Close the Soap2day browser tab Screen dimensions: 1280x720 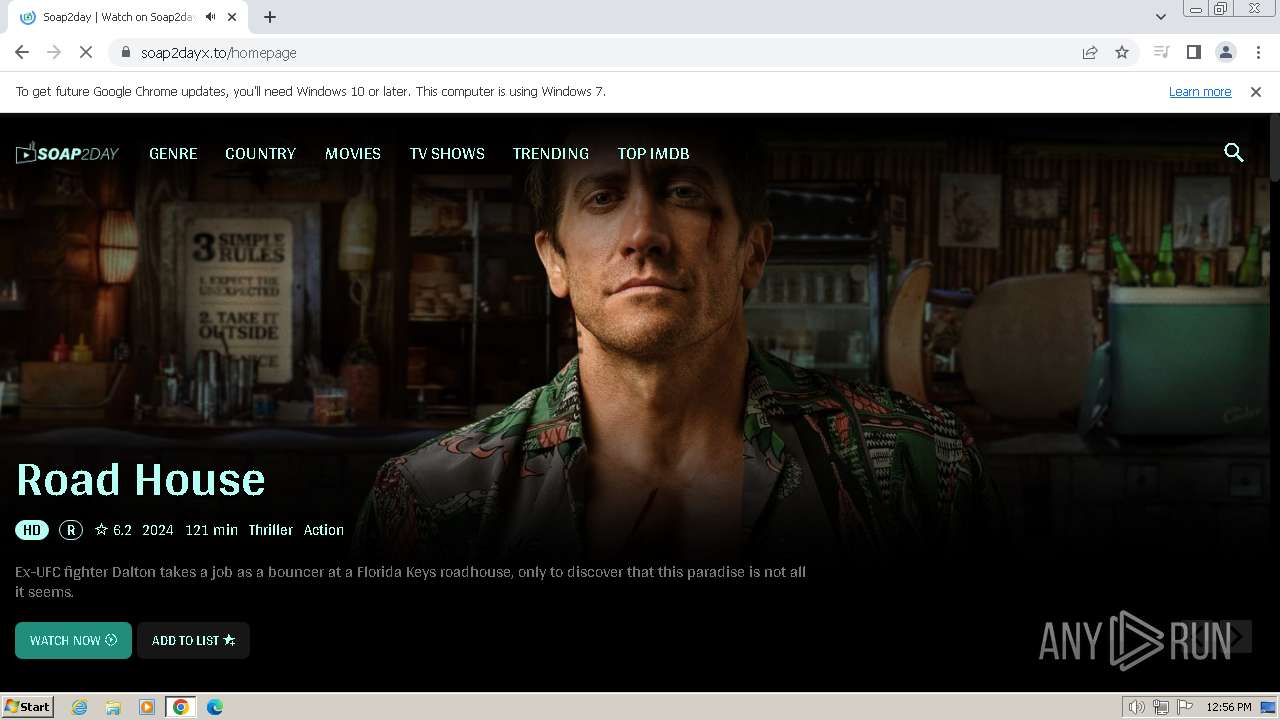click(x=232, y=17)
